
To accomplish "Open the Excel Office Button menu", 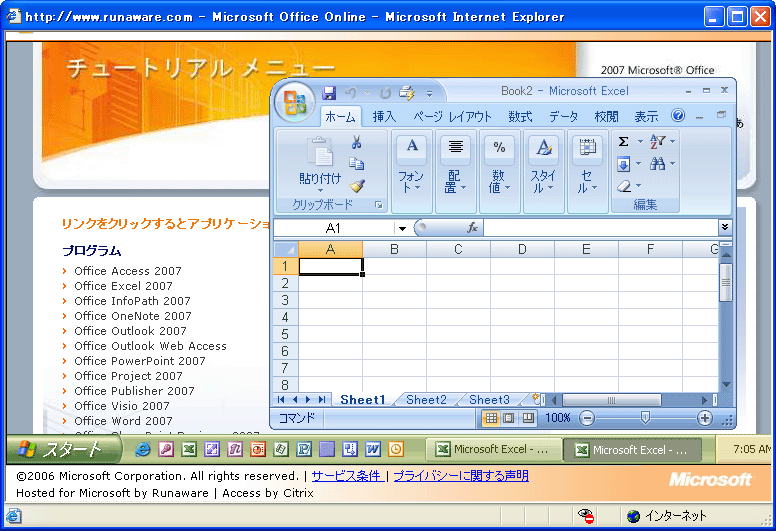I will click(294, 102).
